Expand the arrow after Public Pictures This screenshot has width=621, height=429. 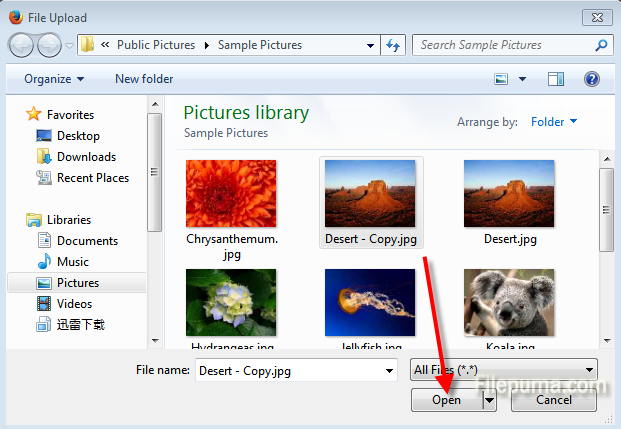(x=206, y=46)
